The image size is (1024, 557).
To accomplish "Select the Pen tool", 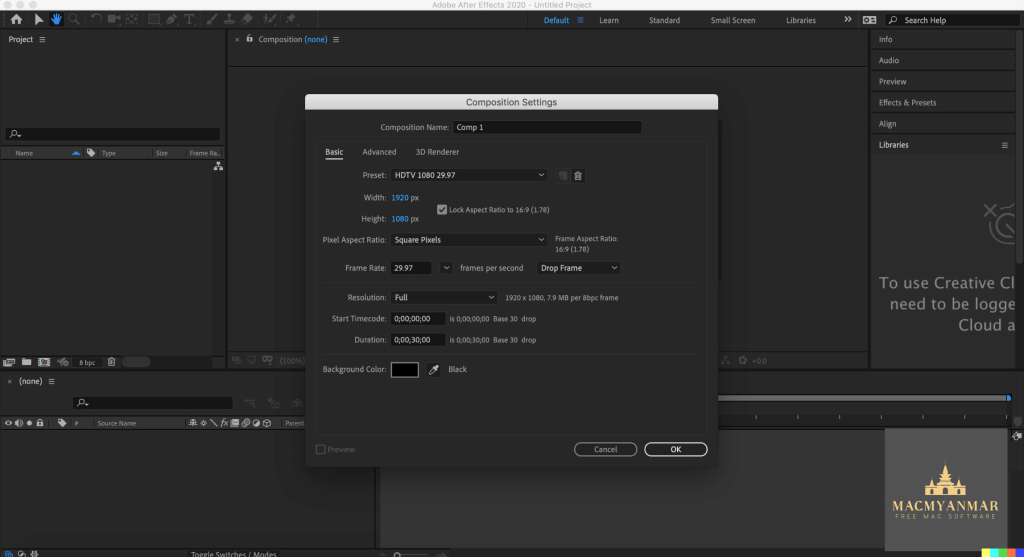I will coord(171,20).
